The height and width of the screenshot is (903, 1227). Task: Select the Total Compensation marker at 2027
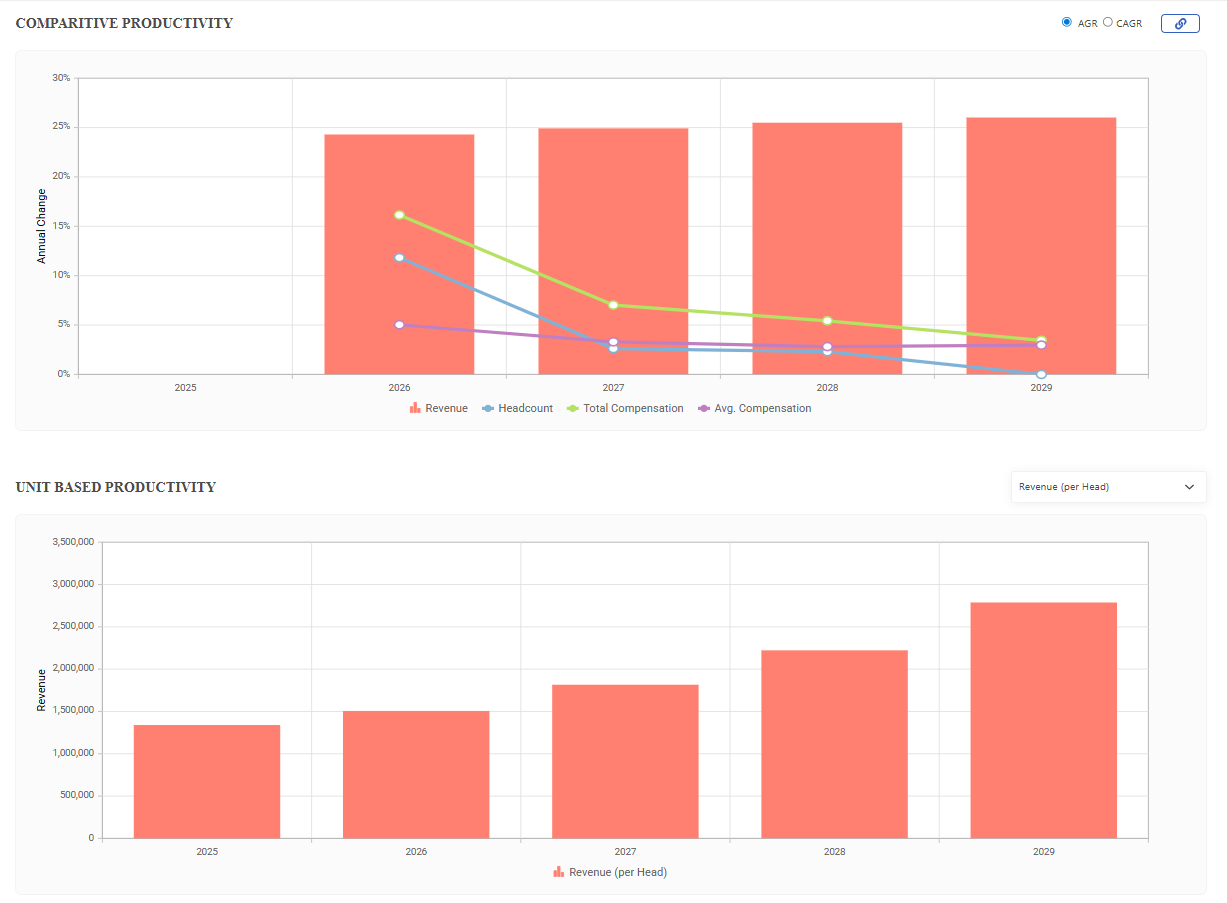(x=613, y=305)
